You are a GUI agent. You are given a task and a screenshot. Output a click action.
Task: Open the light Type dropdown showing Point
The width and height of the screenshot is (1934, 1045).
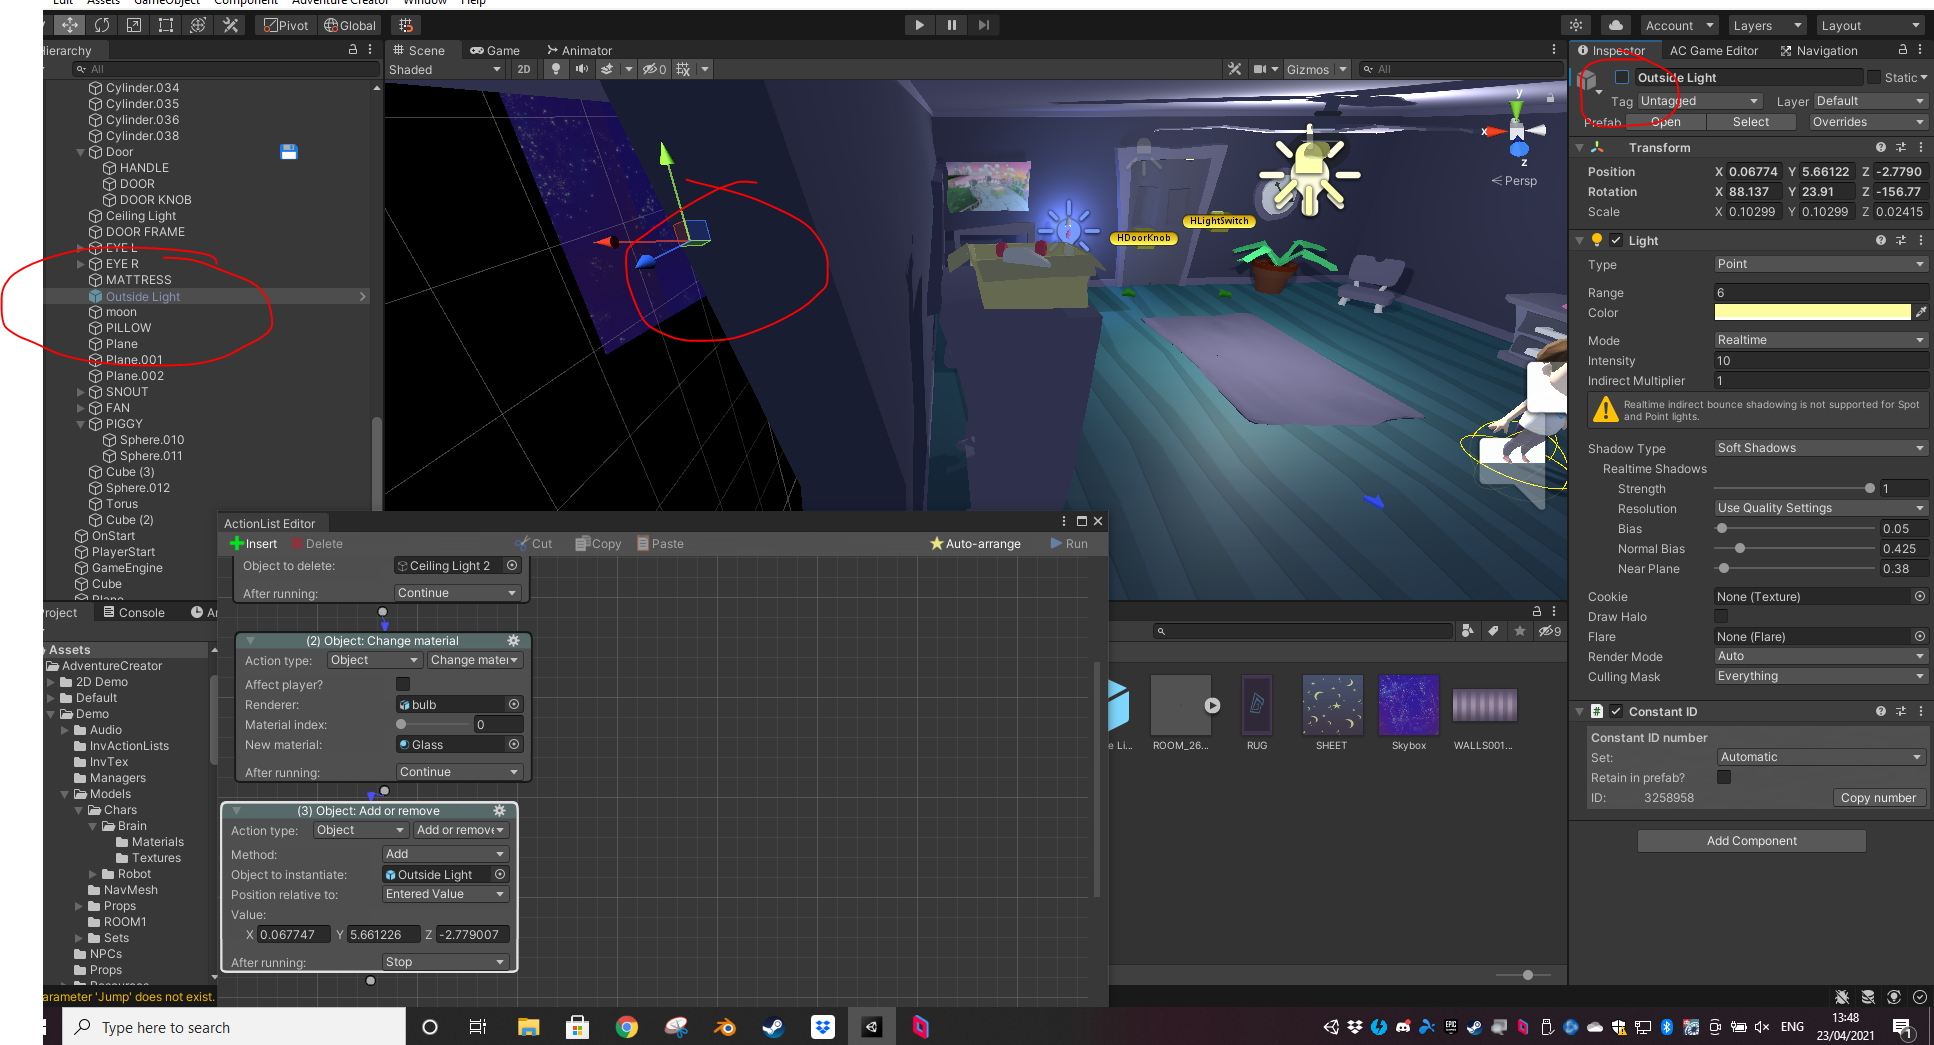(x=1821, y=264)
